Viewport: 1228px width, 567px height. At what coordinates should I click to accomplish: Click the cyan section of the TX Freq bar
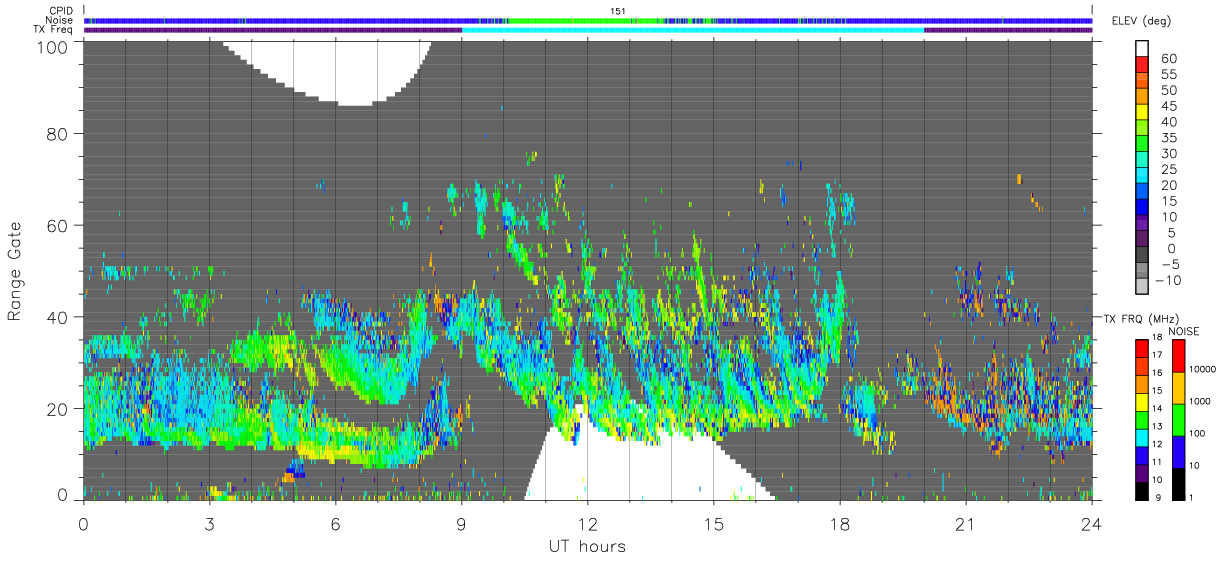point(693,30)
